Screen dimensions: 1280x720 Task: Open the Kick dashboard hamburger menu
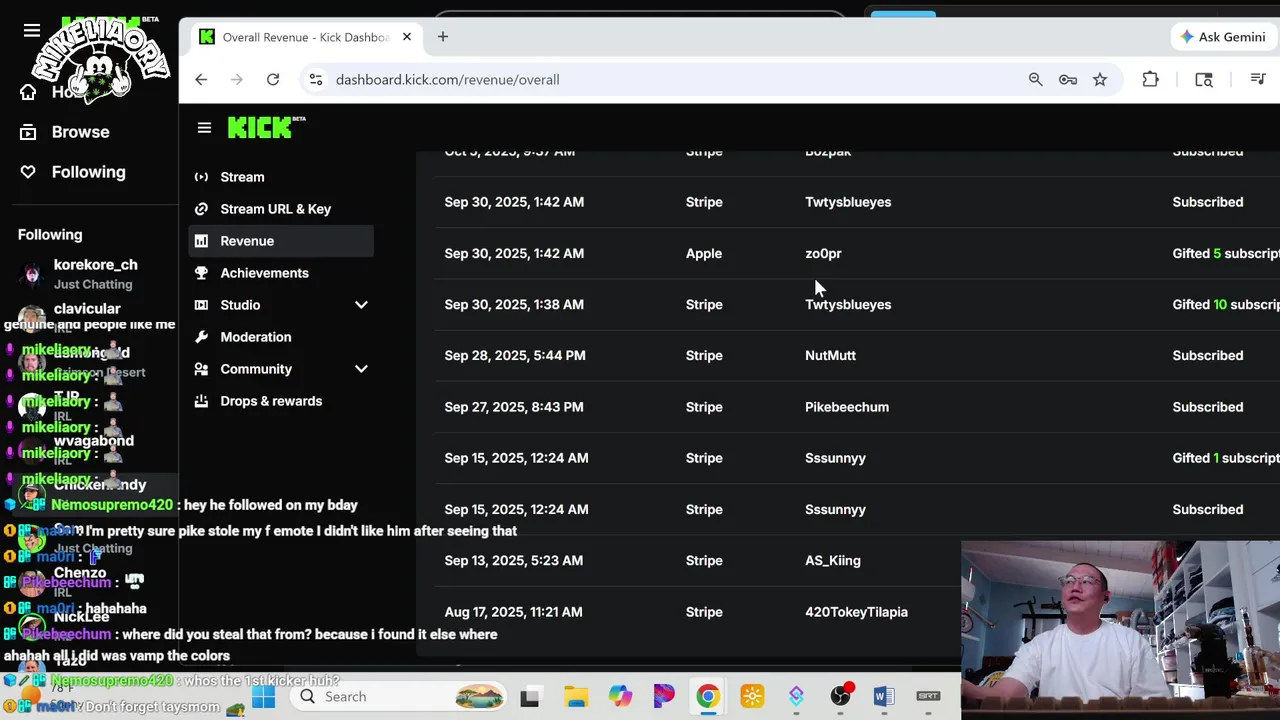204,128
